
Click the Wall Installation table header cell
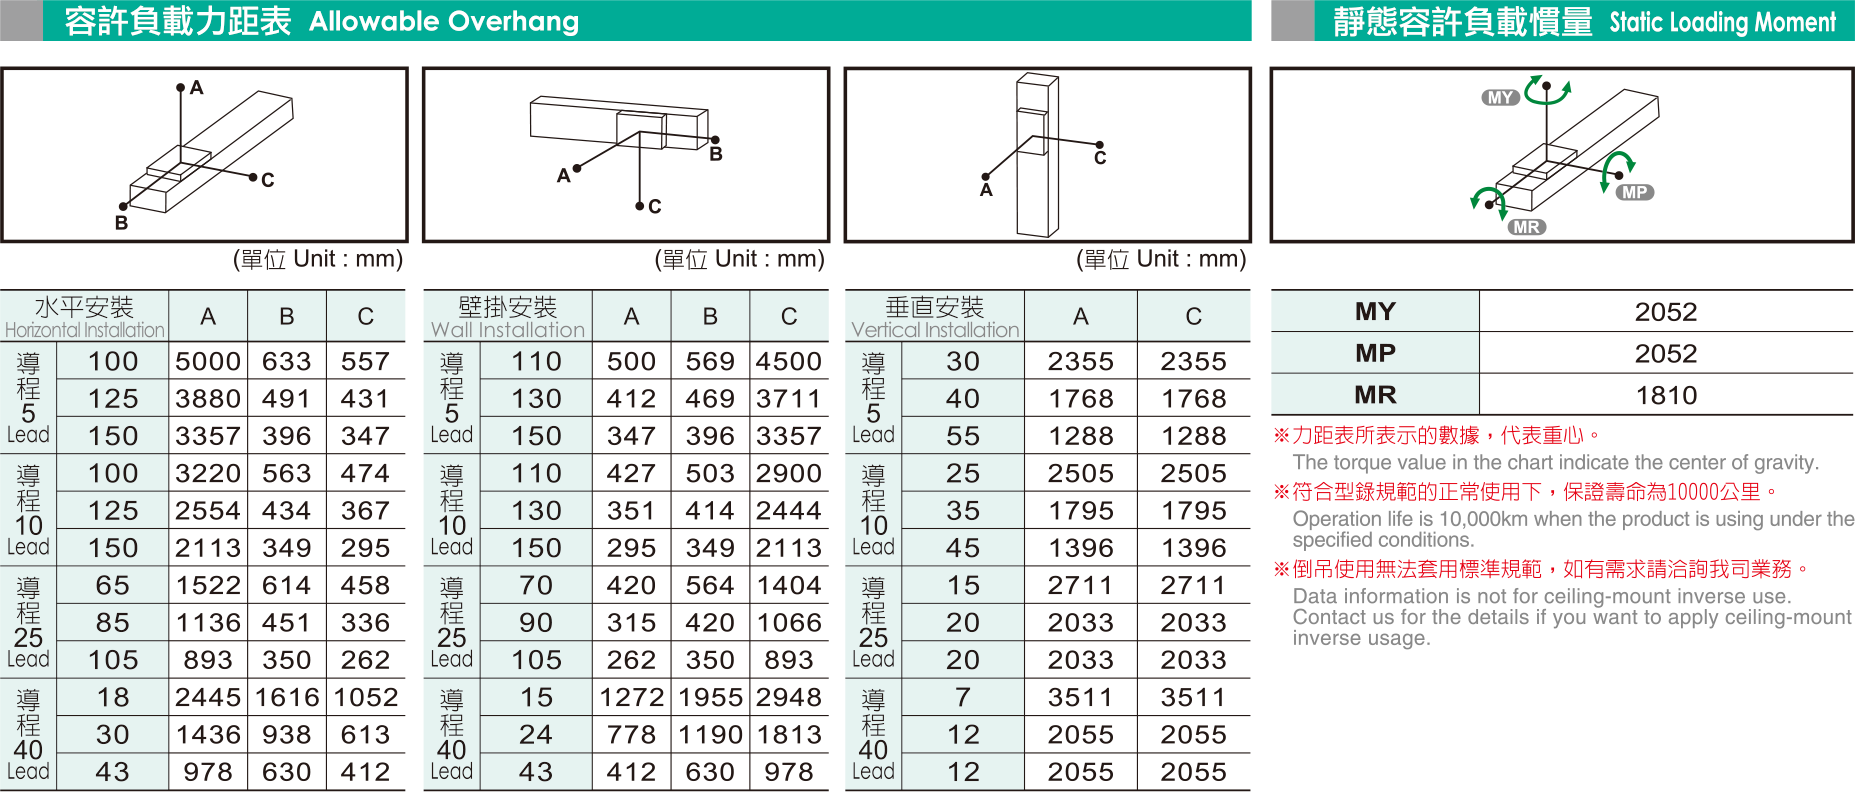click(508, 317)
